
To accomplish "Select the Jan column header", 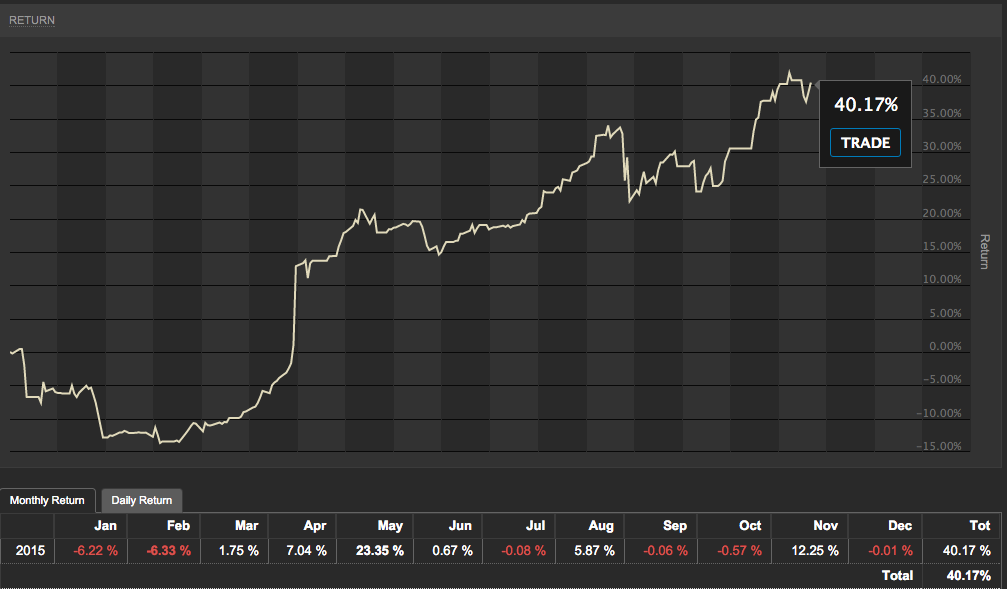I will (x=105, y=525).
